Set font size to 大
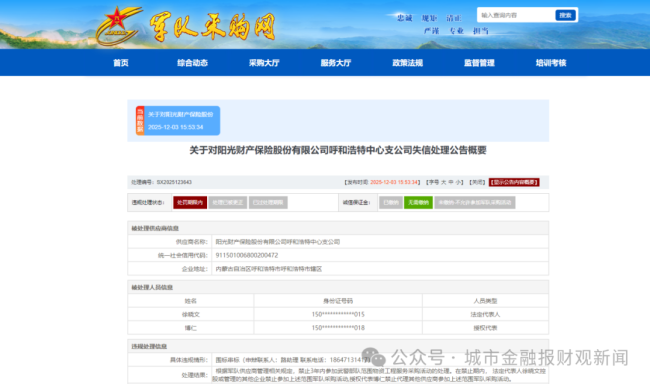The height and width of the screenshot is (384, 650). [444, 182]
